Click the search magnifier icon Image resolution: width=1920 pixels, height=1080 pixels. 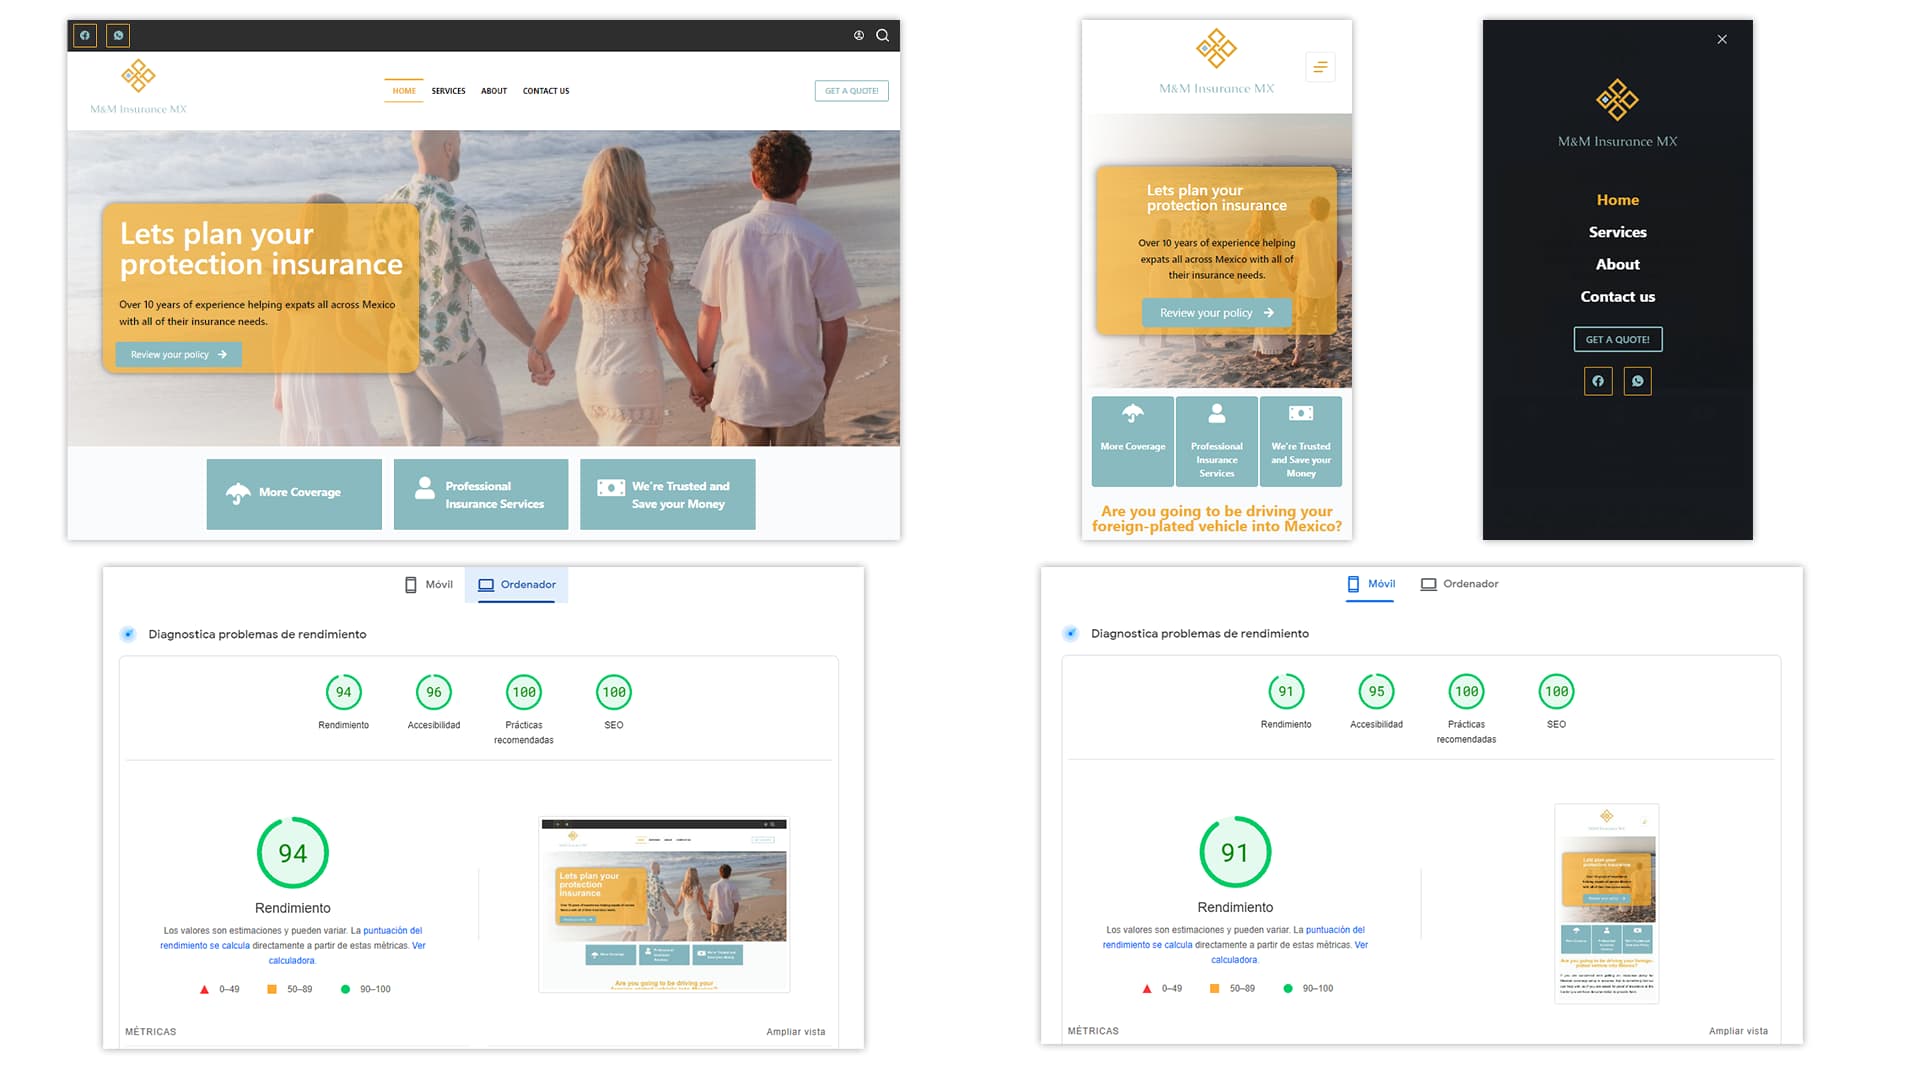point(882,35)
